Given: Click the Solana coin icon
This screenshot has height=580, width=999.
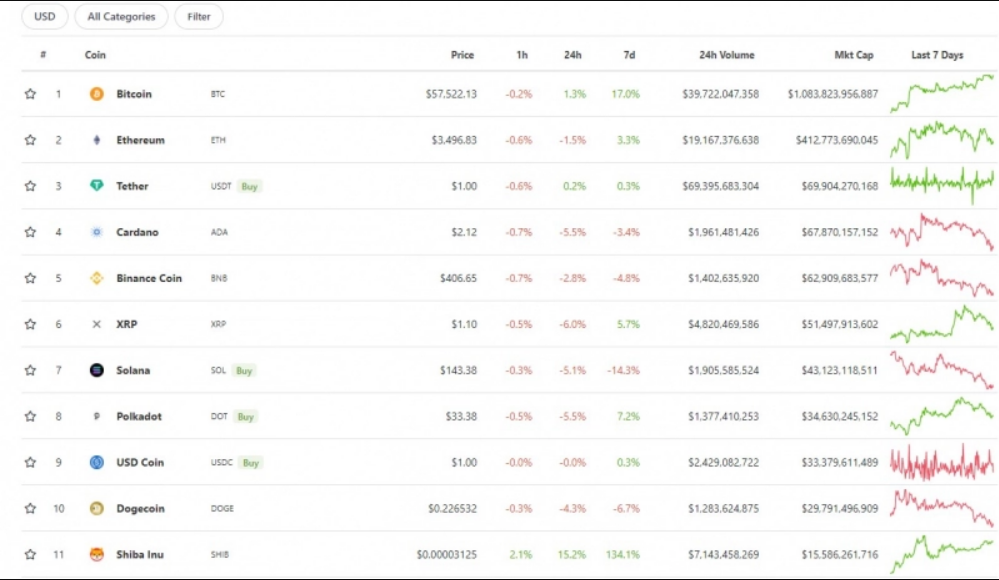Looking at the screenshot, I should (97, 370).
